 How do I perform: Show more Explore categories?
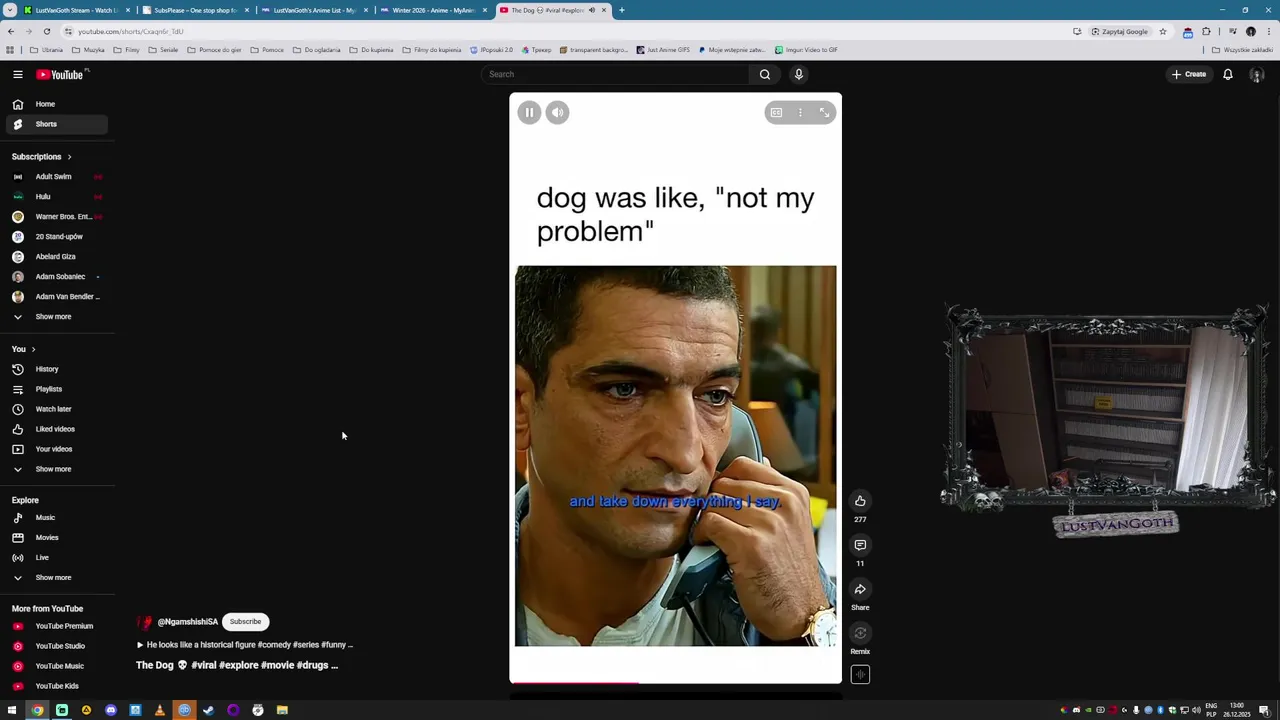pos(56,577)
